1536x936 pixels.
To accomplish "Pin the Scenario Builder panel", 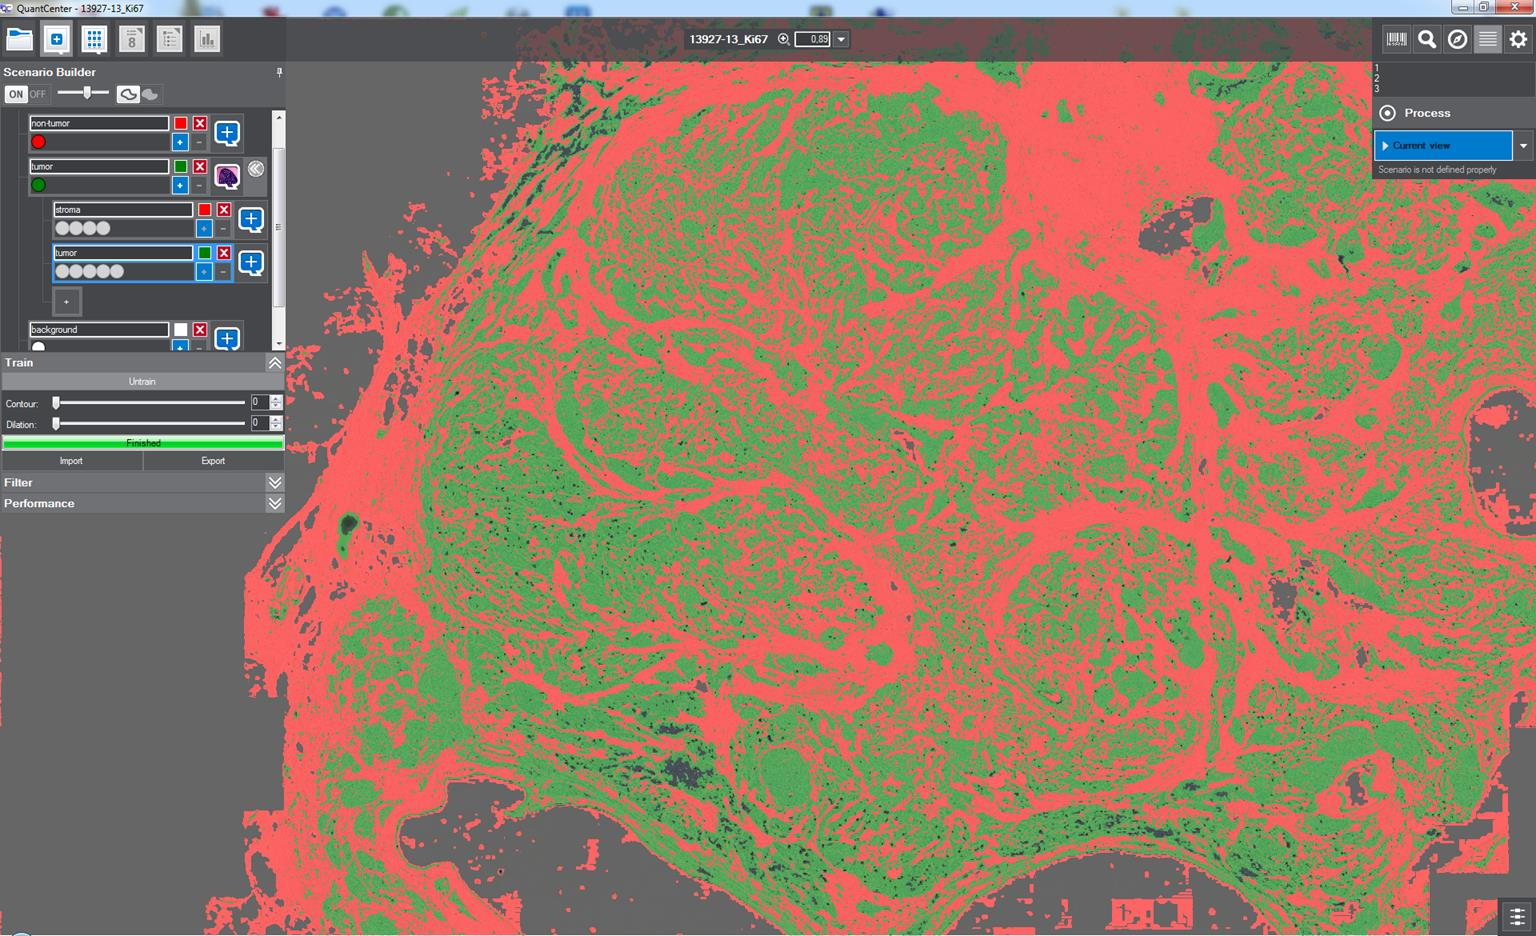I will pyautogui.click(x=279, y=72).
